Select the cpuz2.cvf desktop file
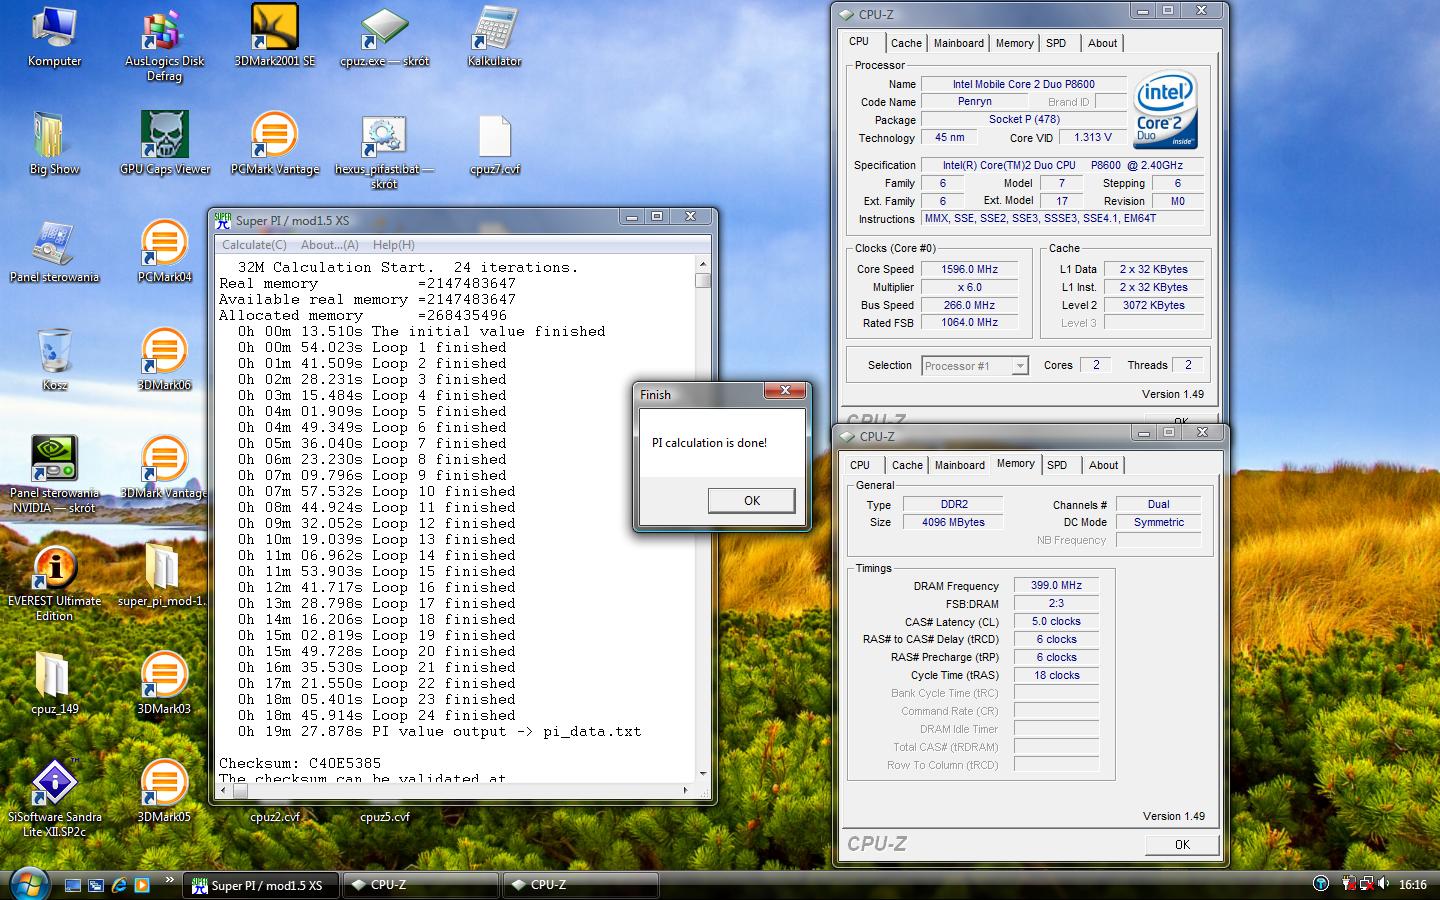 tap(275, 817)
